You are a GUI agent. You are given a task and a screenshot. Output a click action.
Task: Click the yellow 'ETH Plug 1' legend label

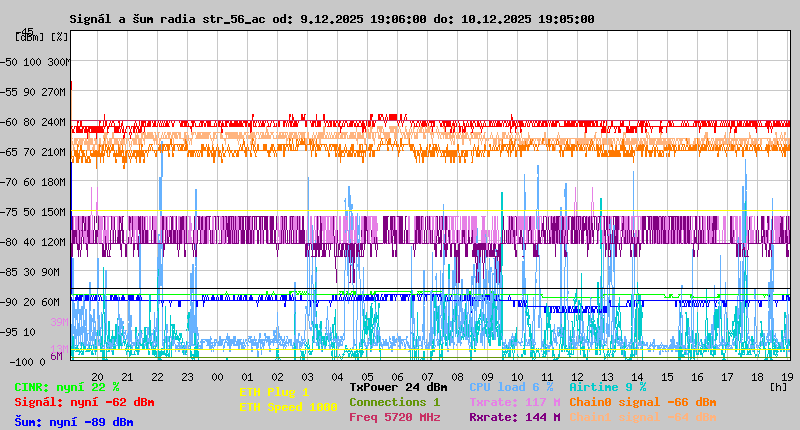[x=274, y=393]
